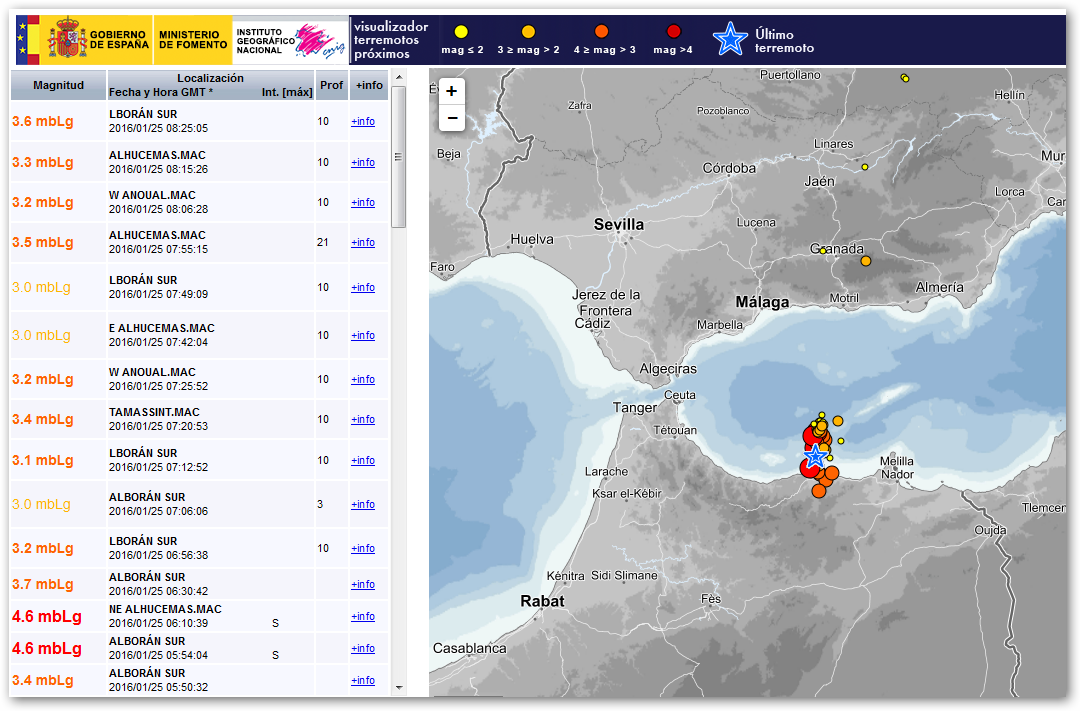The width and height of the screenshot is (1080, 711).
Task: Open +info for 3.5 mbLg Alhucemas event
Action: [x=363, y=242]
